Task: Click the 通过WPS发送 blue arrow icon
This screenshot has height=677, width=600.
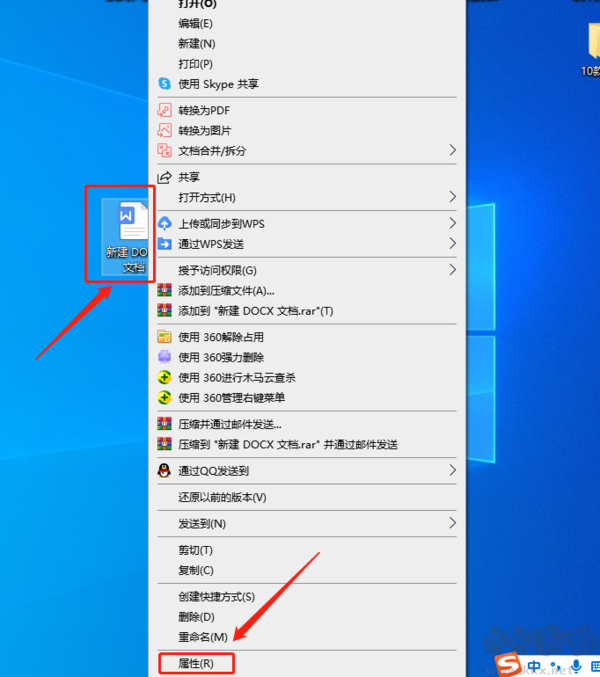Action: point(164,244)
